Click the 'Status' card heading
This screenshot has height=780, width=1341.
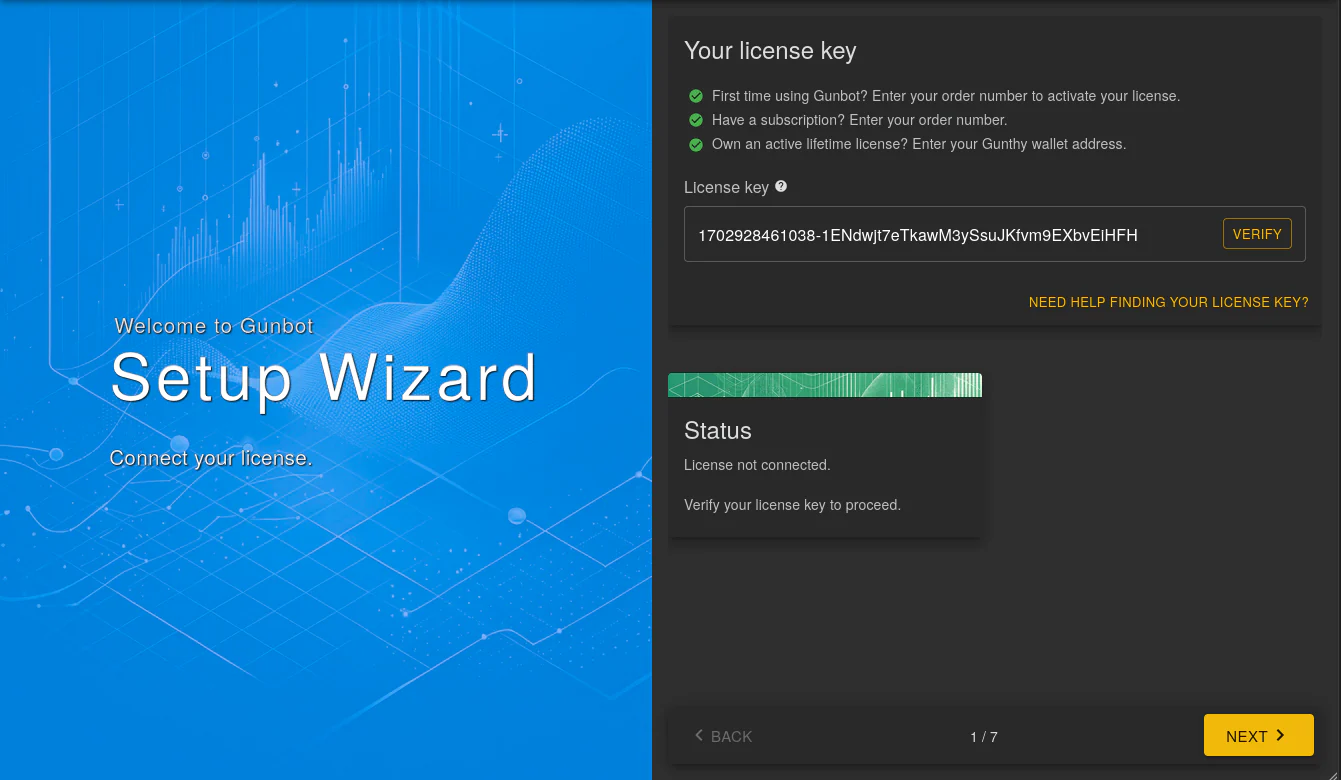tap(718, 431)
